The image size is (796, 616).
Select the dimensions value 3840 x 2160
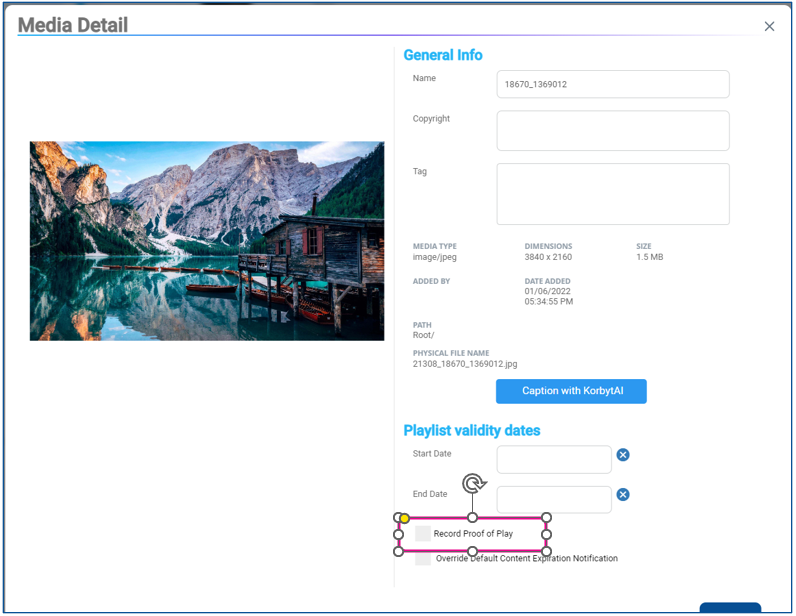tap(548, 257)
